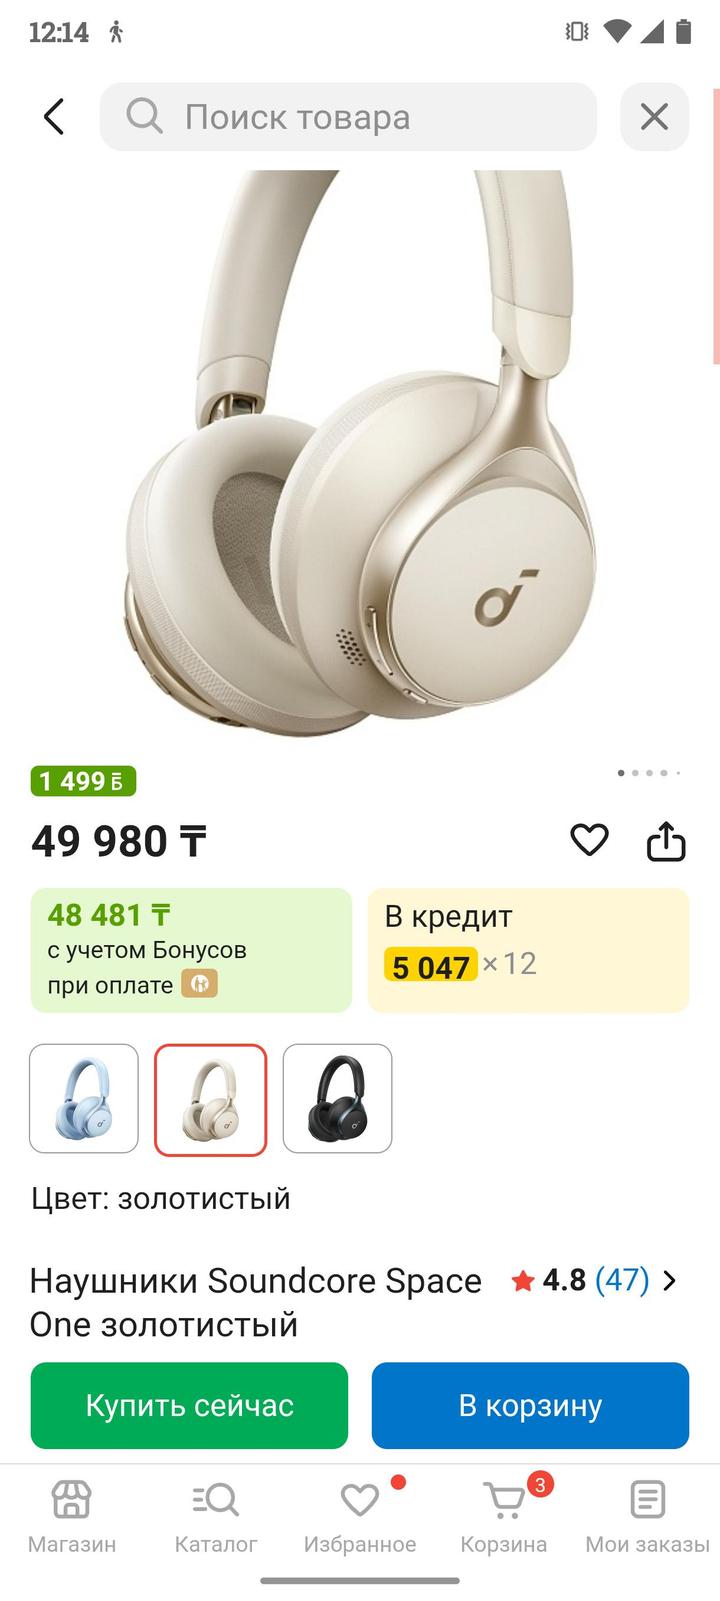The width and height of the screenshot is (720, 1601).
Task: Select the blue headphones color swatch
Action: tap(84, 1098)
